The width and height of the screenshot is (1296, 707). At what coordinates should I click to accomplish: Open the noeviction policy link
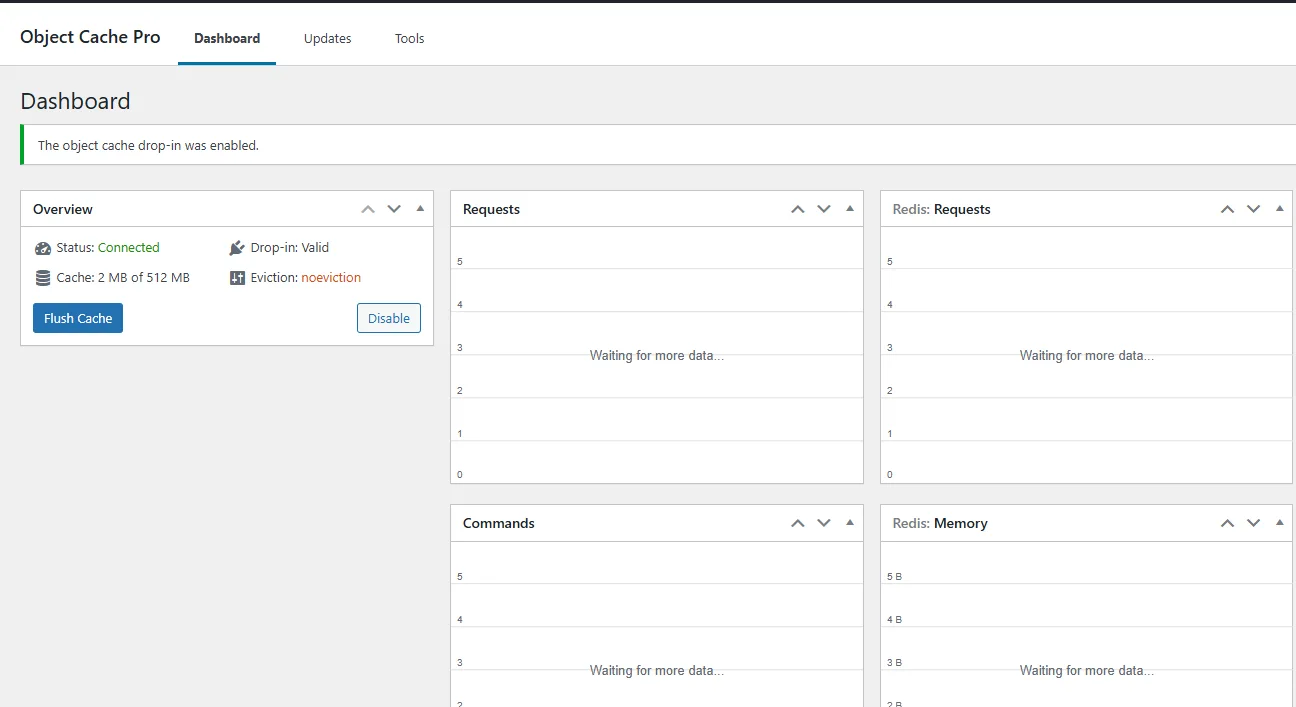[x=331, y=278]
